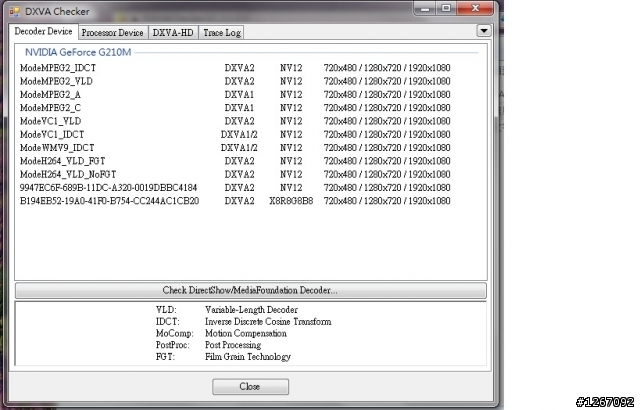Viewport: 640px width, 410px height.
Task: Click the DXVA1/2 cell in ModeVC1_IDCT row
Action: click(239, 134)
